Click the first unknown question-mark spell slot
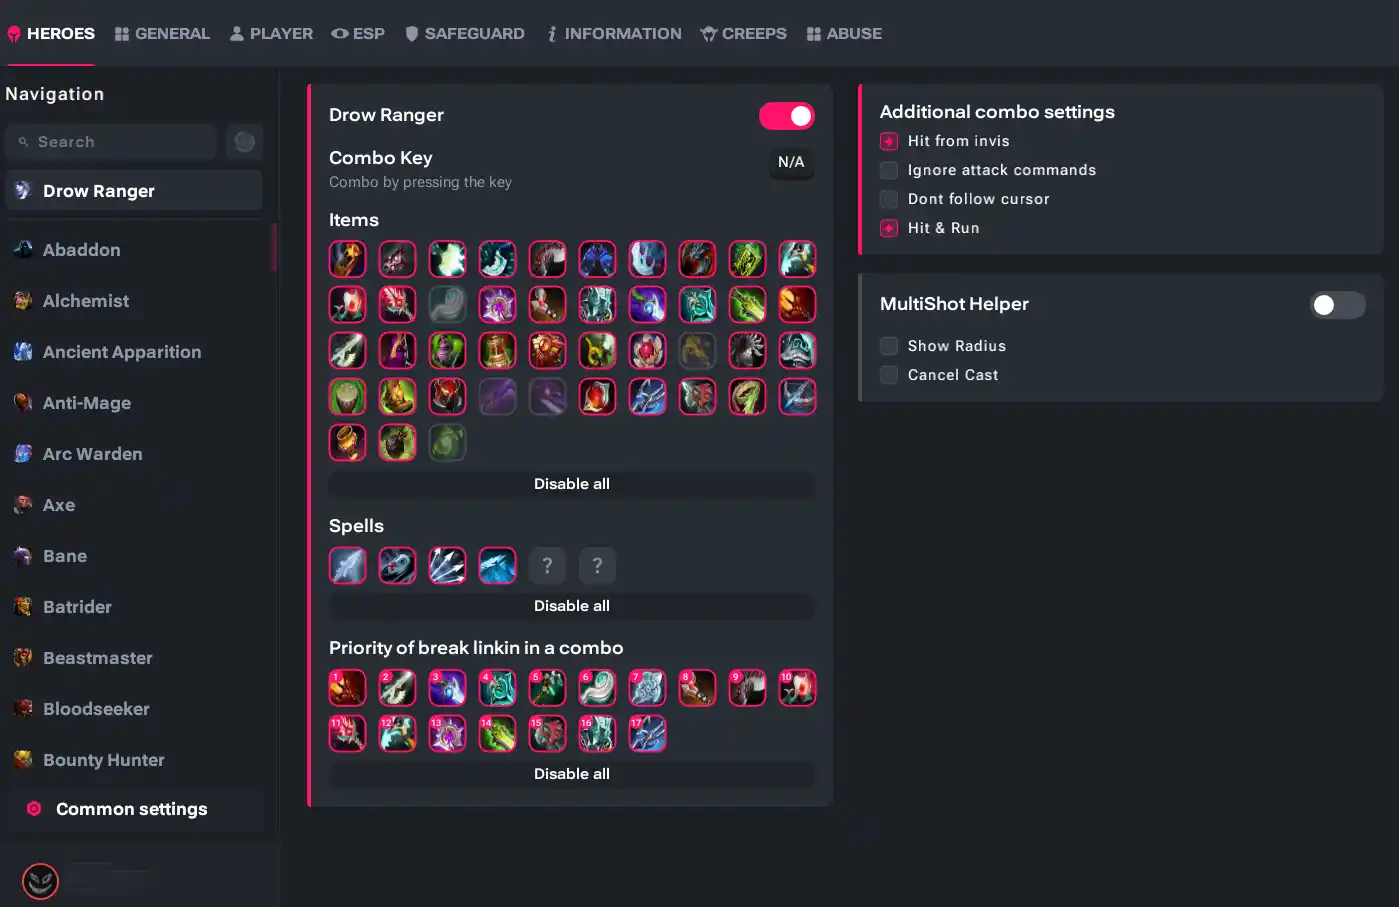Viewport: 1399px width, 907px height. [548, 566]
